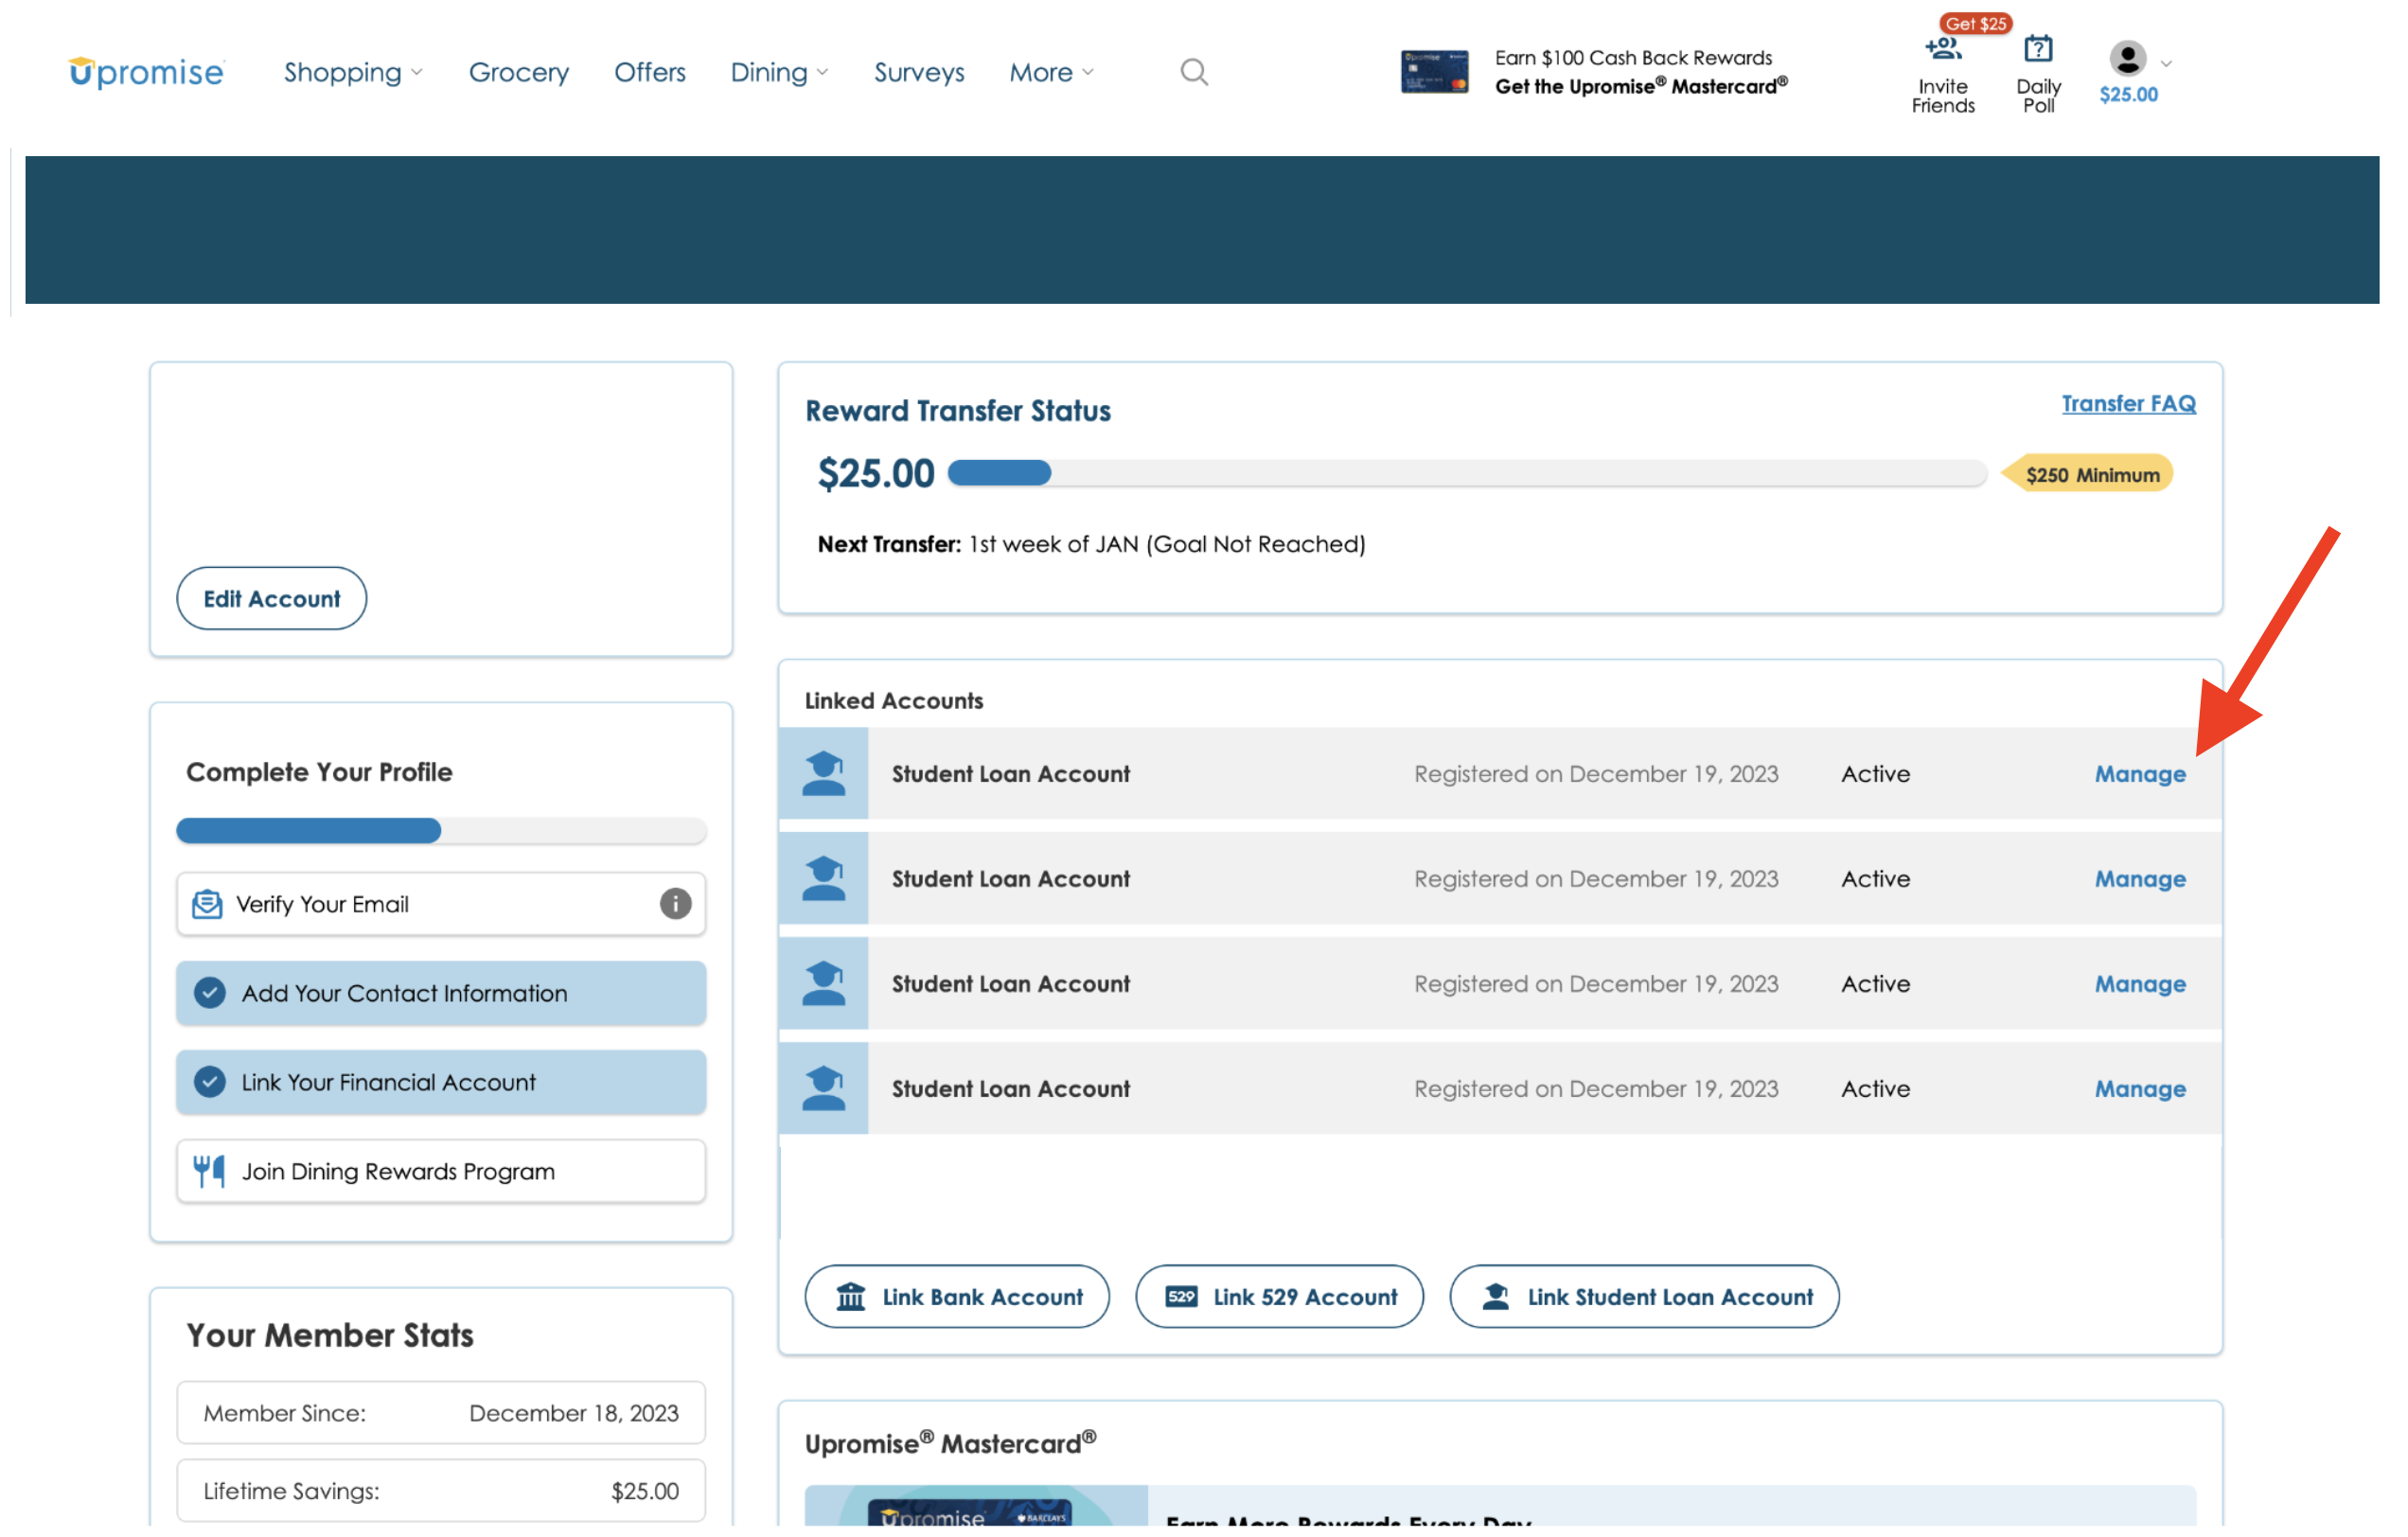
Task: Click first Student Loan Account graduate icon
Action: click(x=823, y=774)
